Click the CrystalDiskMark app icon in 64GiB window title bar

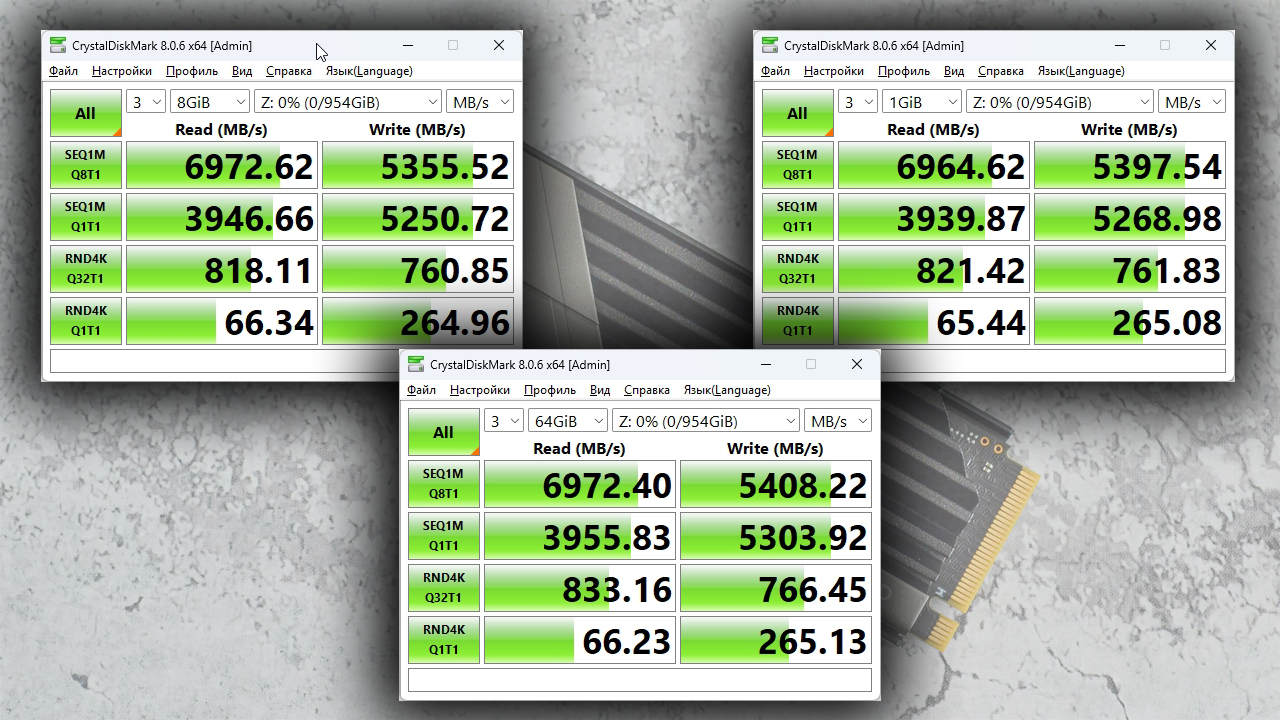click(x=416, y=364)
